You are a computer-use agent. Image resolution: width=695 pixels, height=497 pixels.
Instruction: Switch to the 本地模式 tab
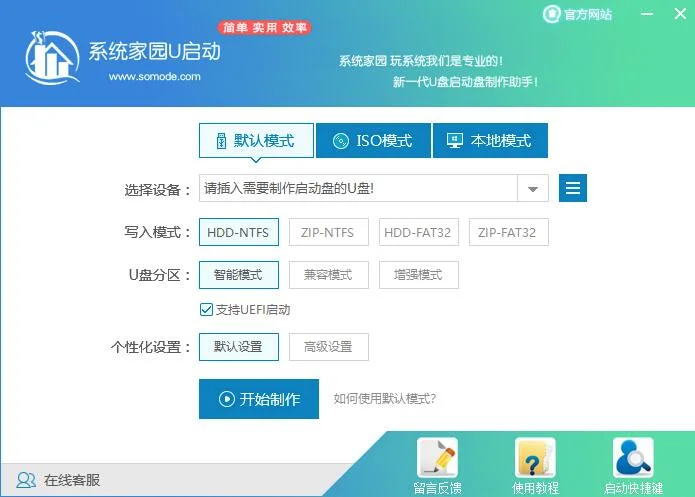[x=490, y=141]
